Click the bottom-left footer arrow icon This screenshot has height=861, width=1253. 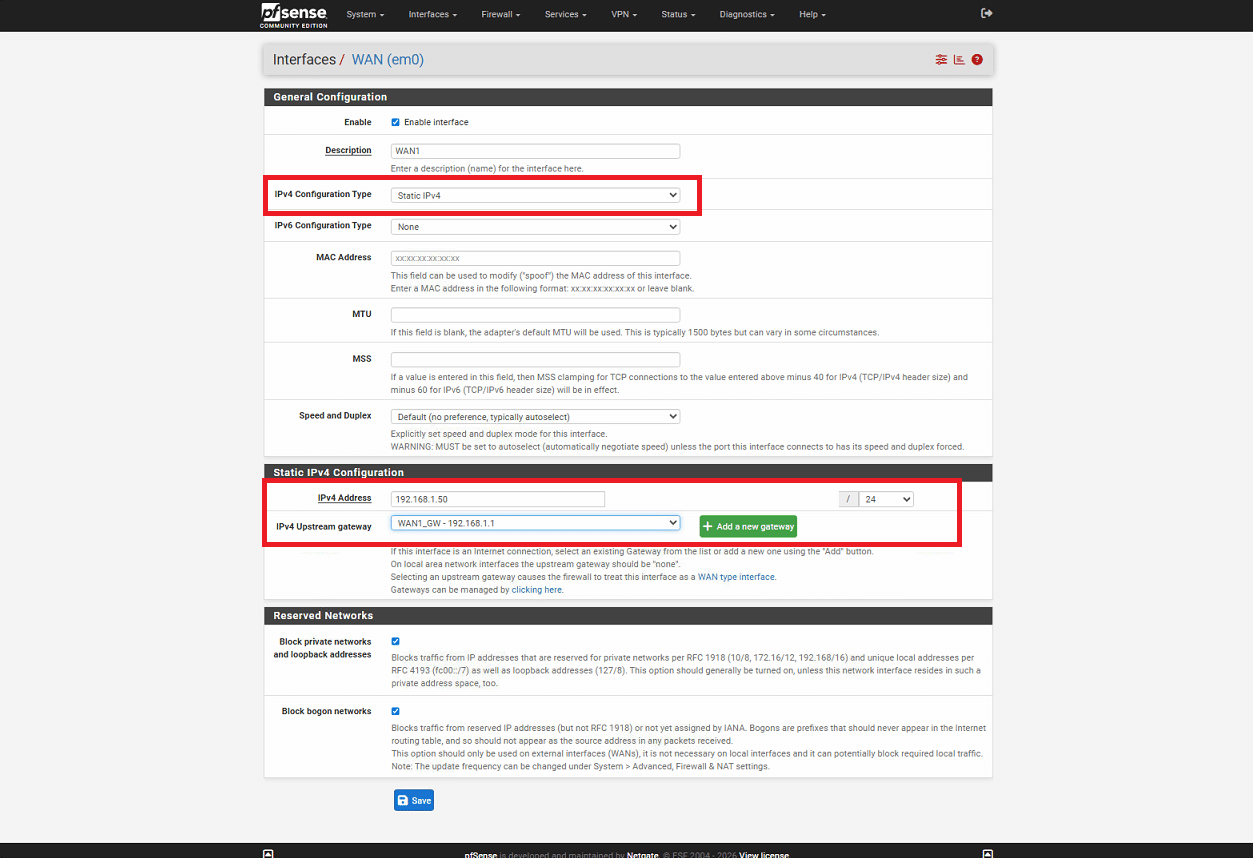268,854
